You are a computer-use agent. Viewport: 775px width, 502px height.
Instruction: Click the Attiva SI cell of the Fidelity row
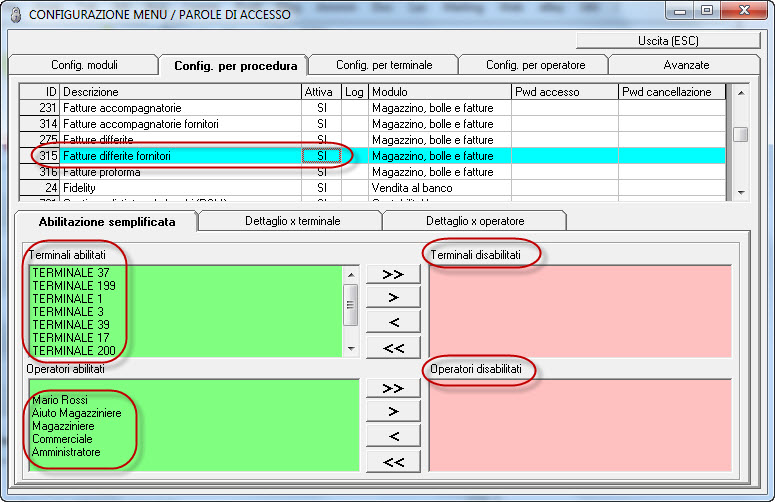click(321, 188)
